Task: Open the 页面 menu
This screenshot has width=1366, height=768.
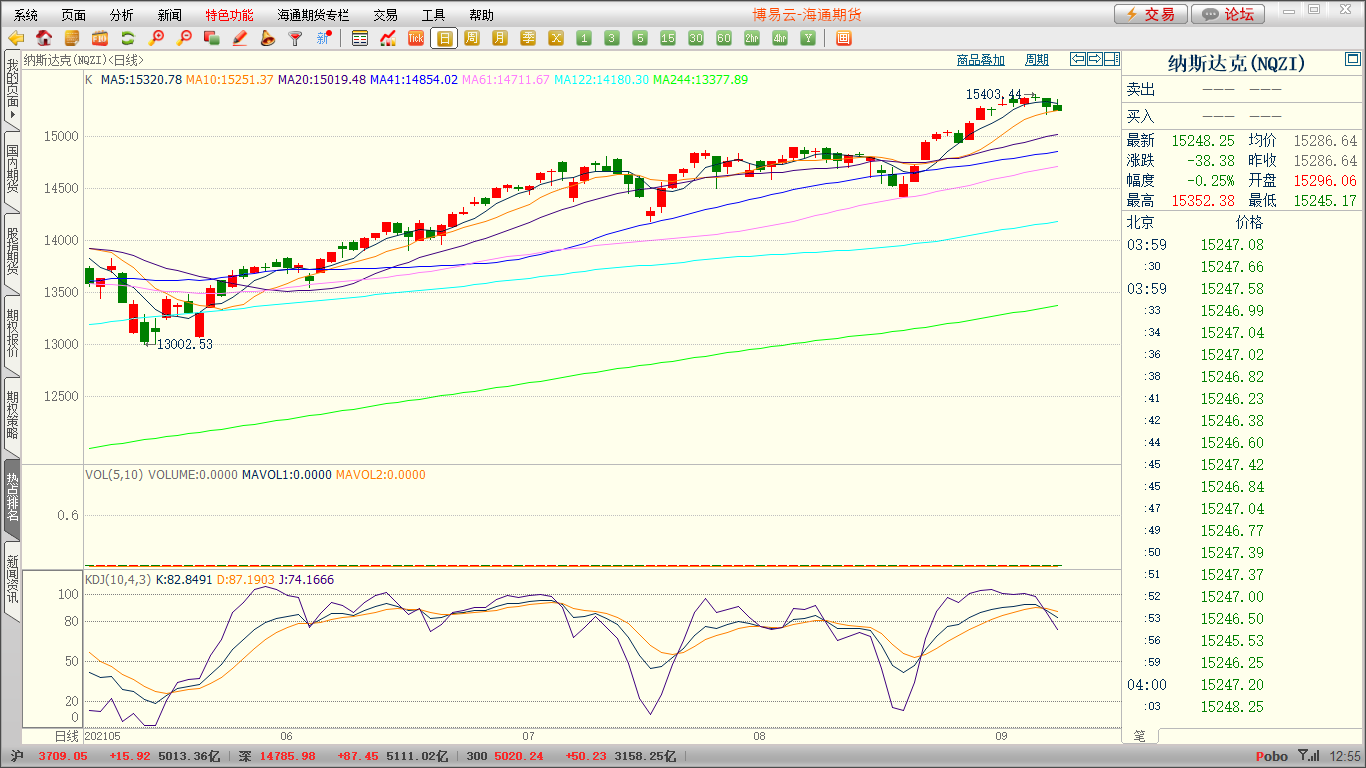Action: (74, 15)
